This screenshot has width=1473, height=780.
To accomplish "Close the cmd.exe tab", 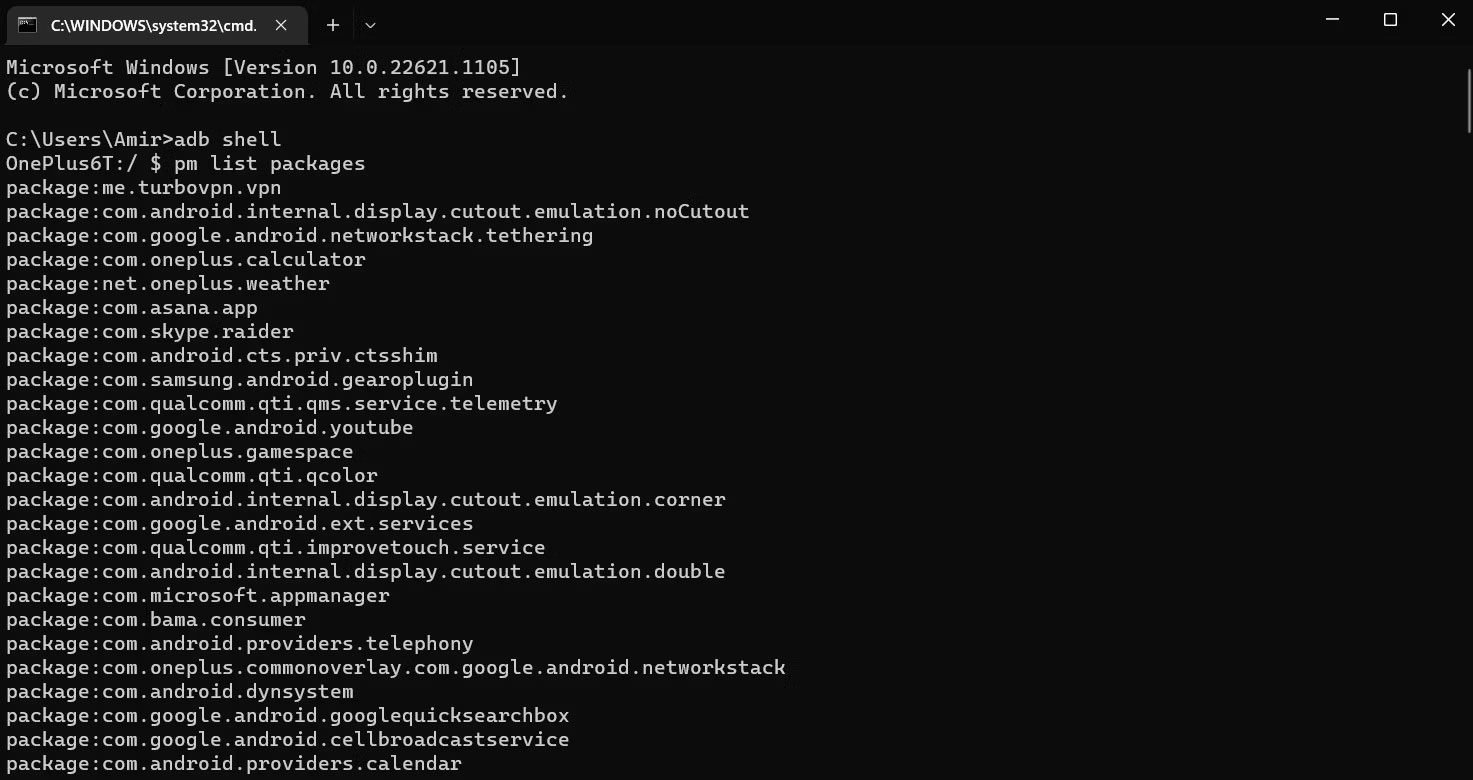I will 281,25.
